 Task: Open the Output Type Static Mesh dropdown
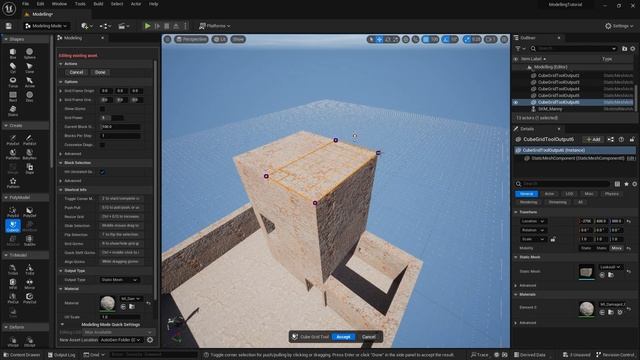coord(119,280)
